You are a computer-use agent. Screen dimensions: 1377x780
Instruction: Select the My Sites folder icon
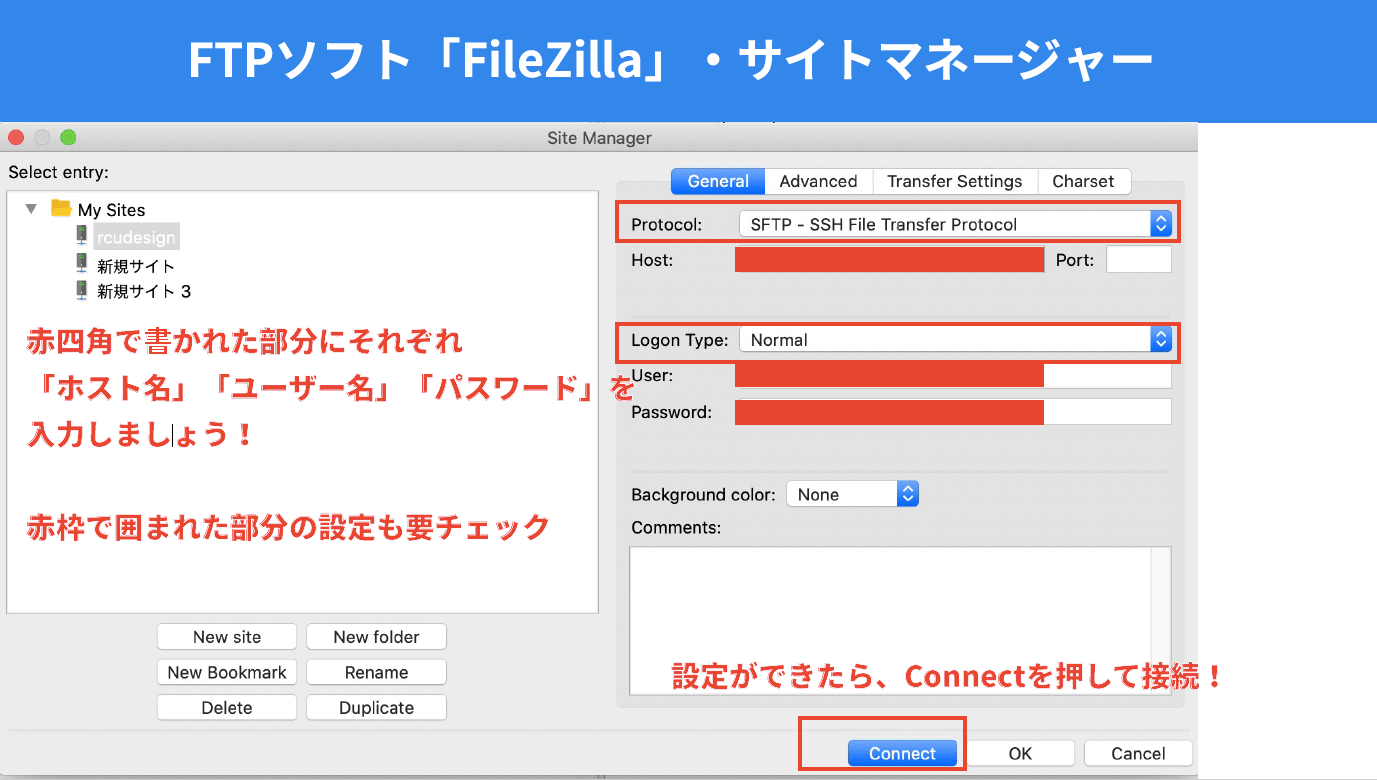(61, 208)
